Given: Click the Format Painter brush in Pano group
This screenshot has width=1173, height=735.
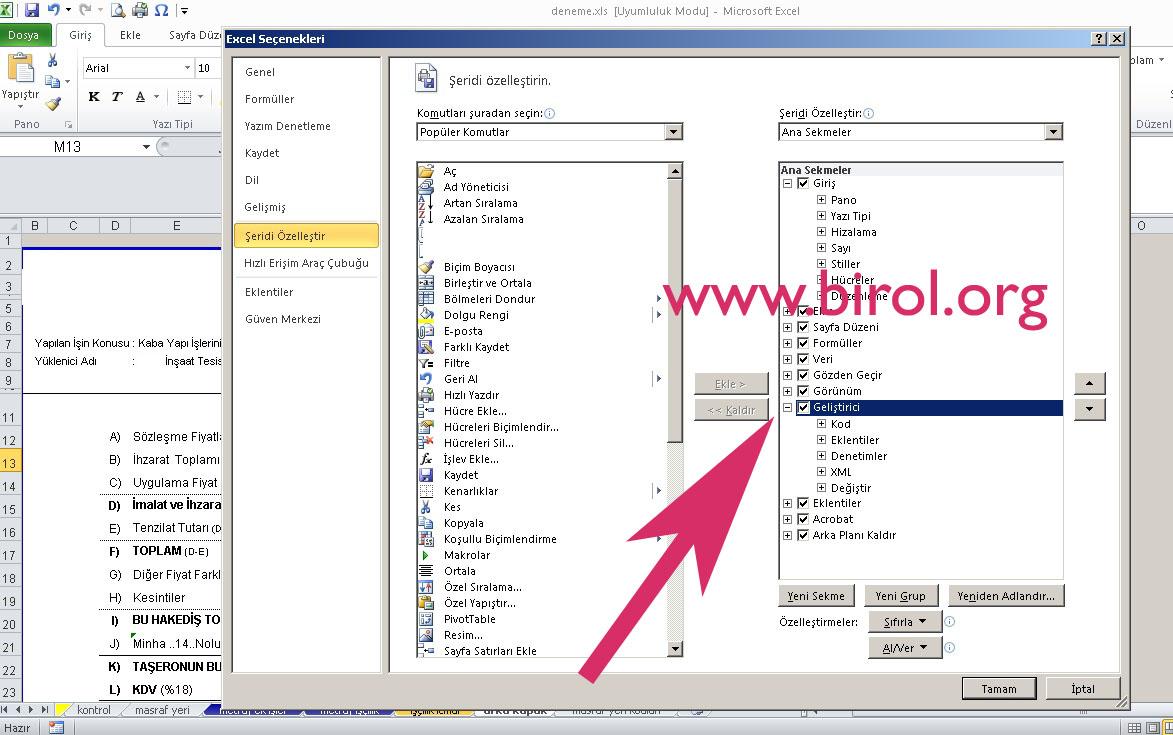Looking at the screenshot, I should pyautogui.click(x=52, y=104).
